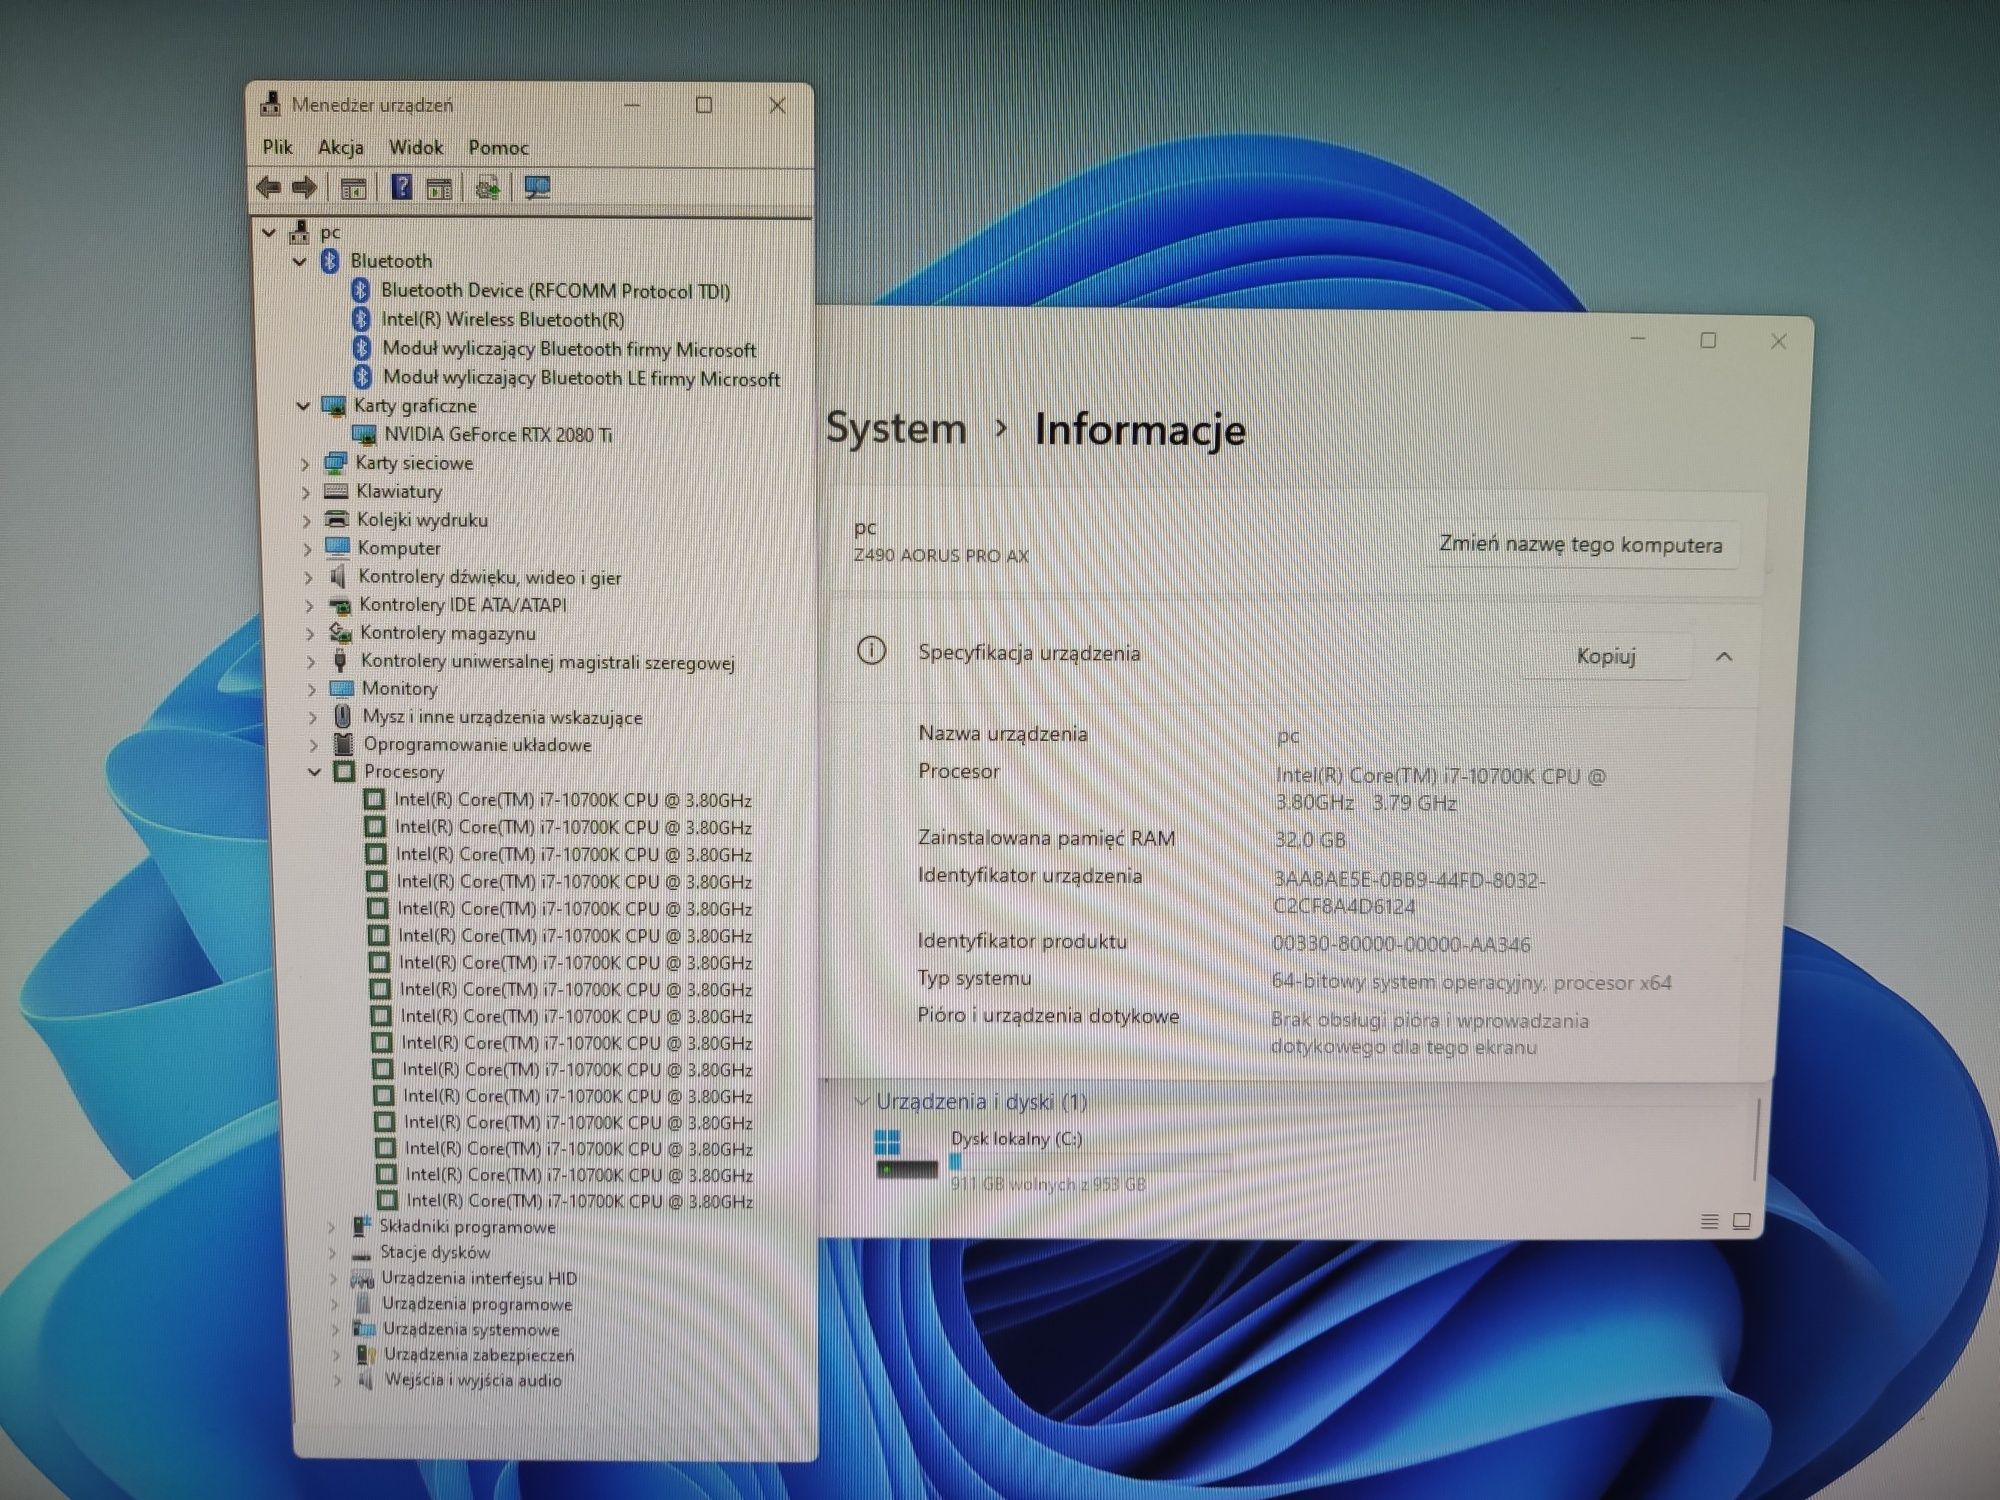Minimize the Settings window
This screenshot has width=2000, height=1500.
(x=1638, y=340)
